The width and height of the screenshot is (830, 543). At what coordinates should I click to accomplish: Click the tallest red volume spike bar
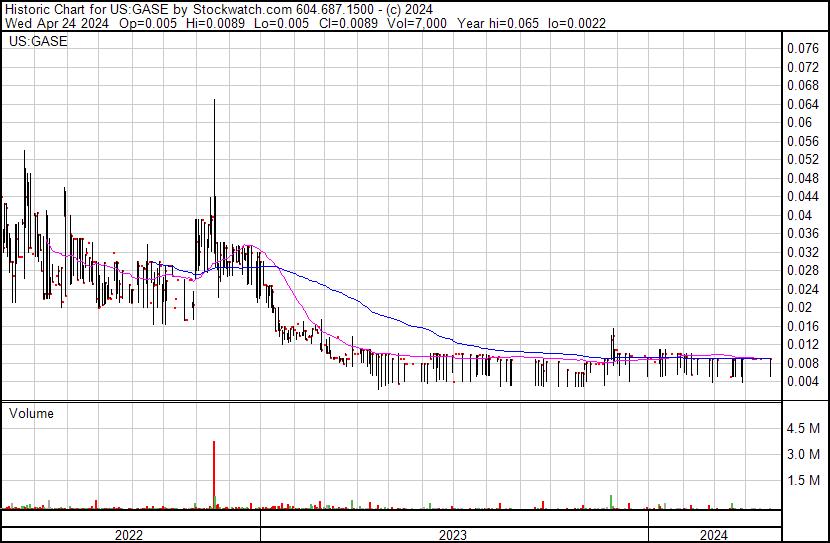coord(214,475)
